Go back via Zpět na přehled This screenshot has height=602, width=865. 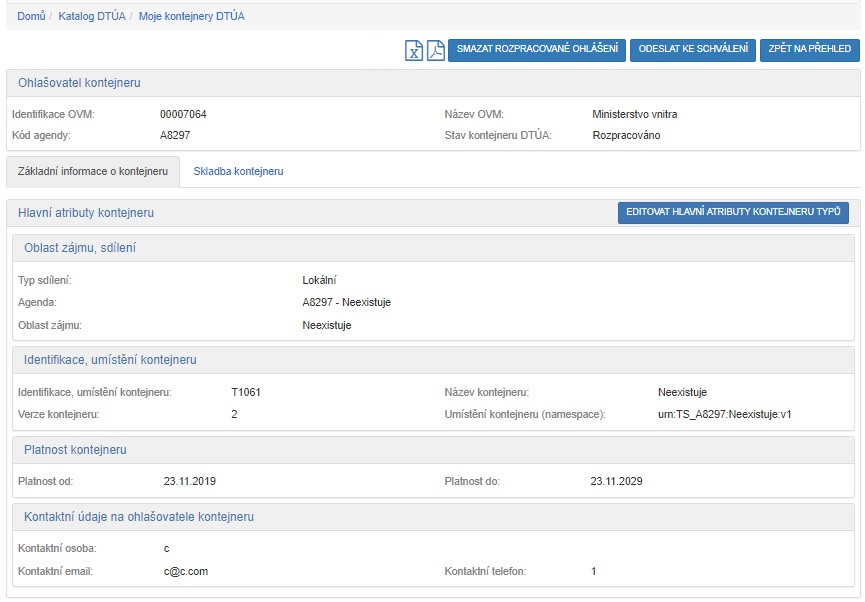pos(809,50)
